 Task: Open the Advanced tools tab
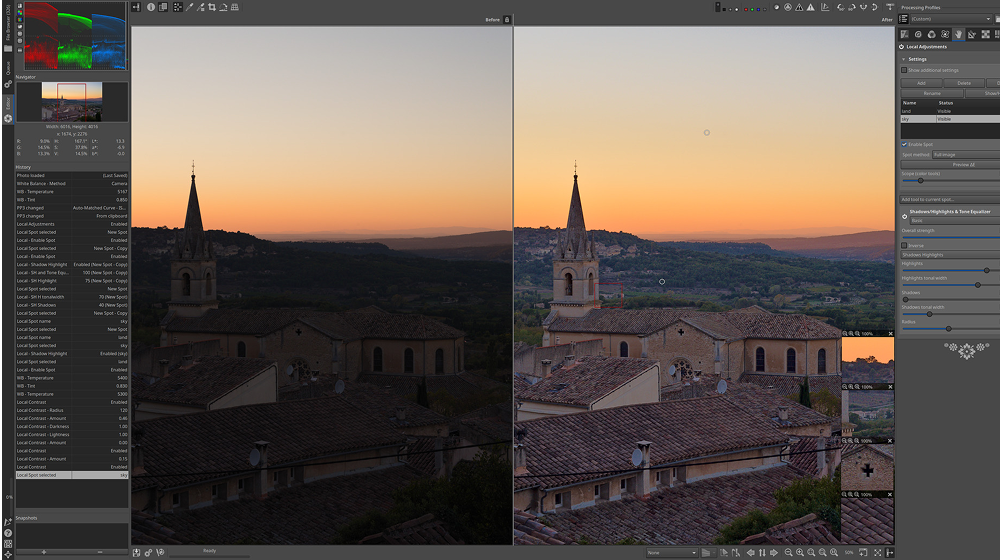(x=945, y=34)
